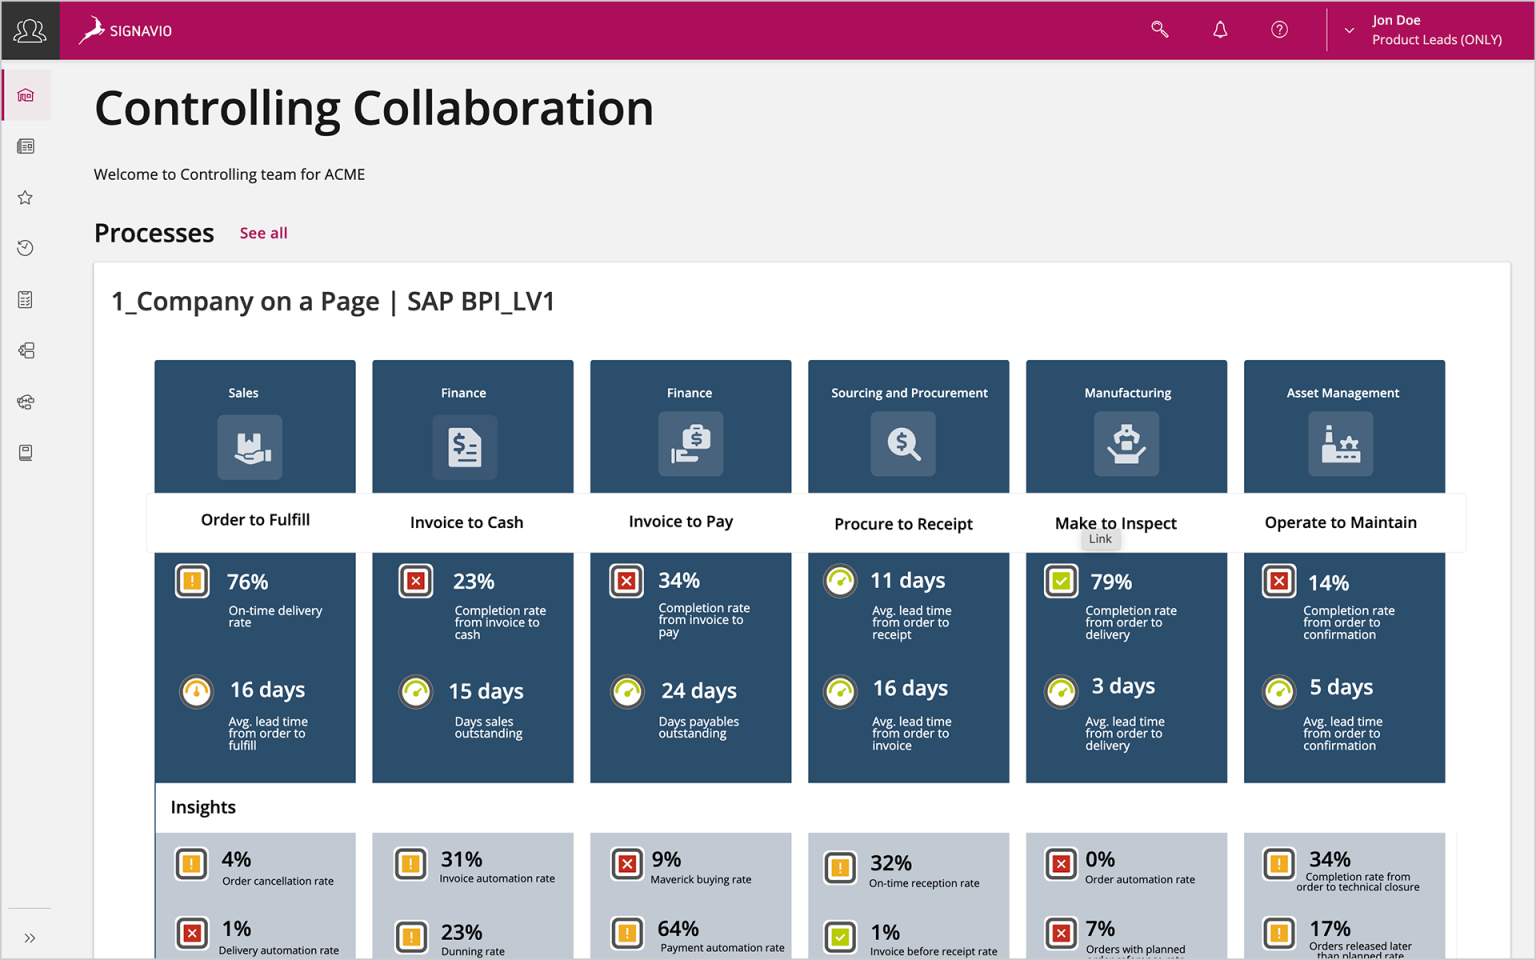
Task: Open the collaboration network icon in the sidebar
Action: 27,402
